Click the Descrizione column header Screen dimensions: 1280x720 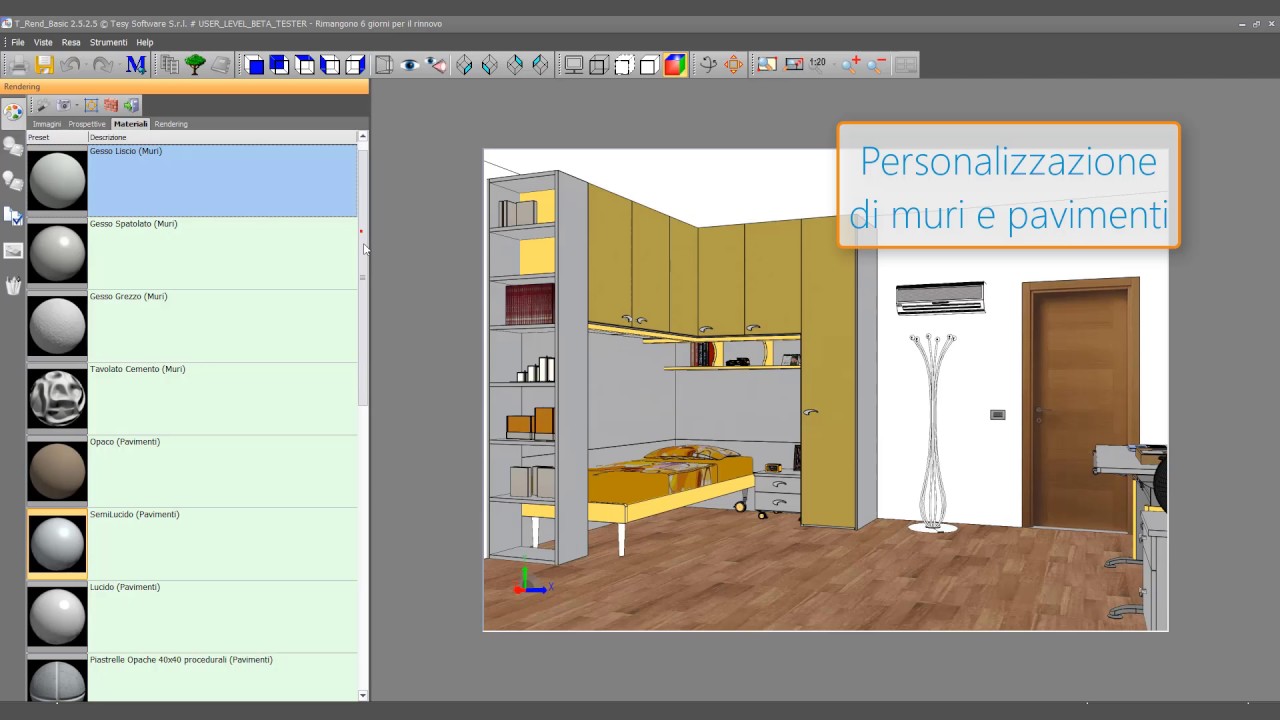click(x=222, y=137)
